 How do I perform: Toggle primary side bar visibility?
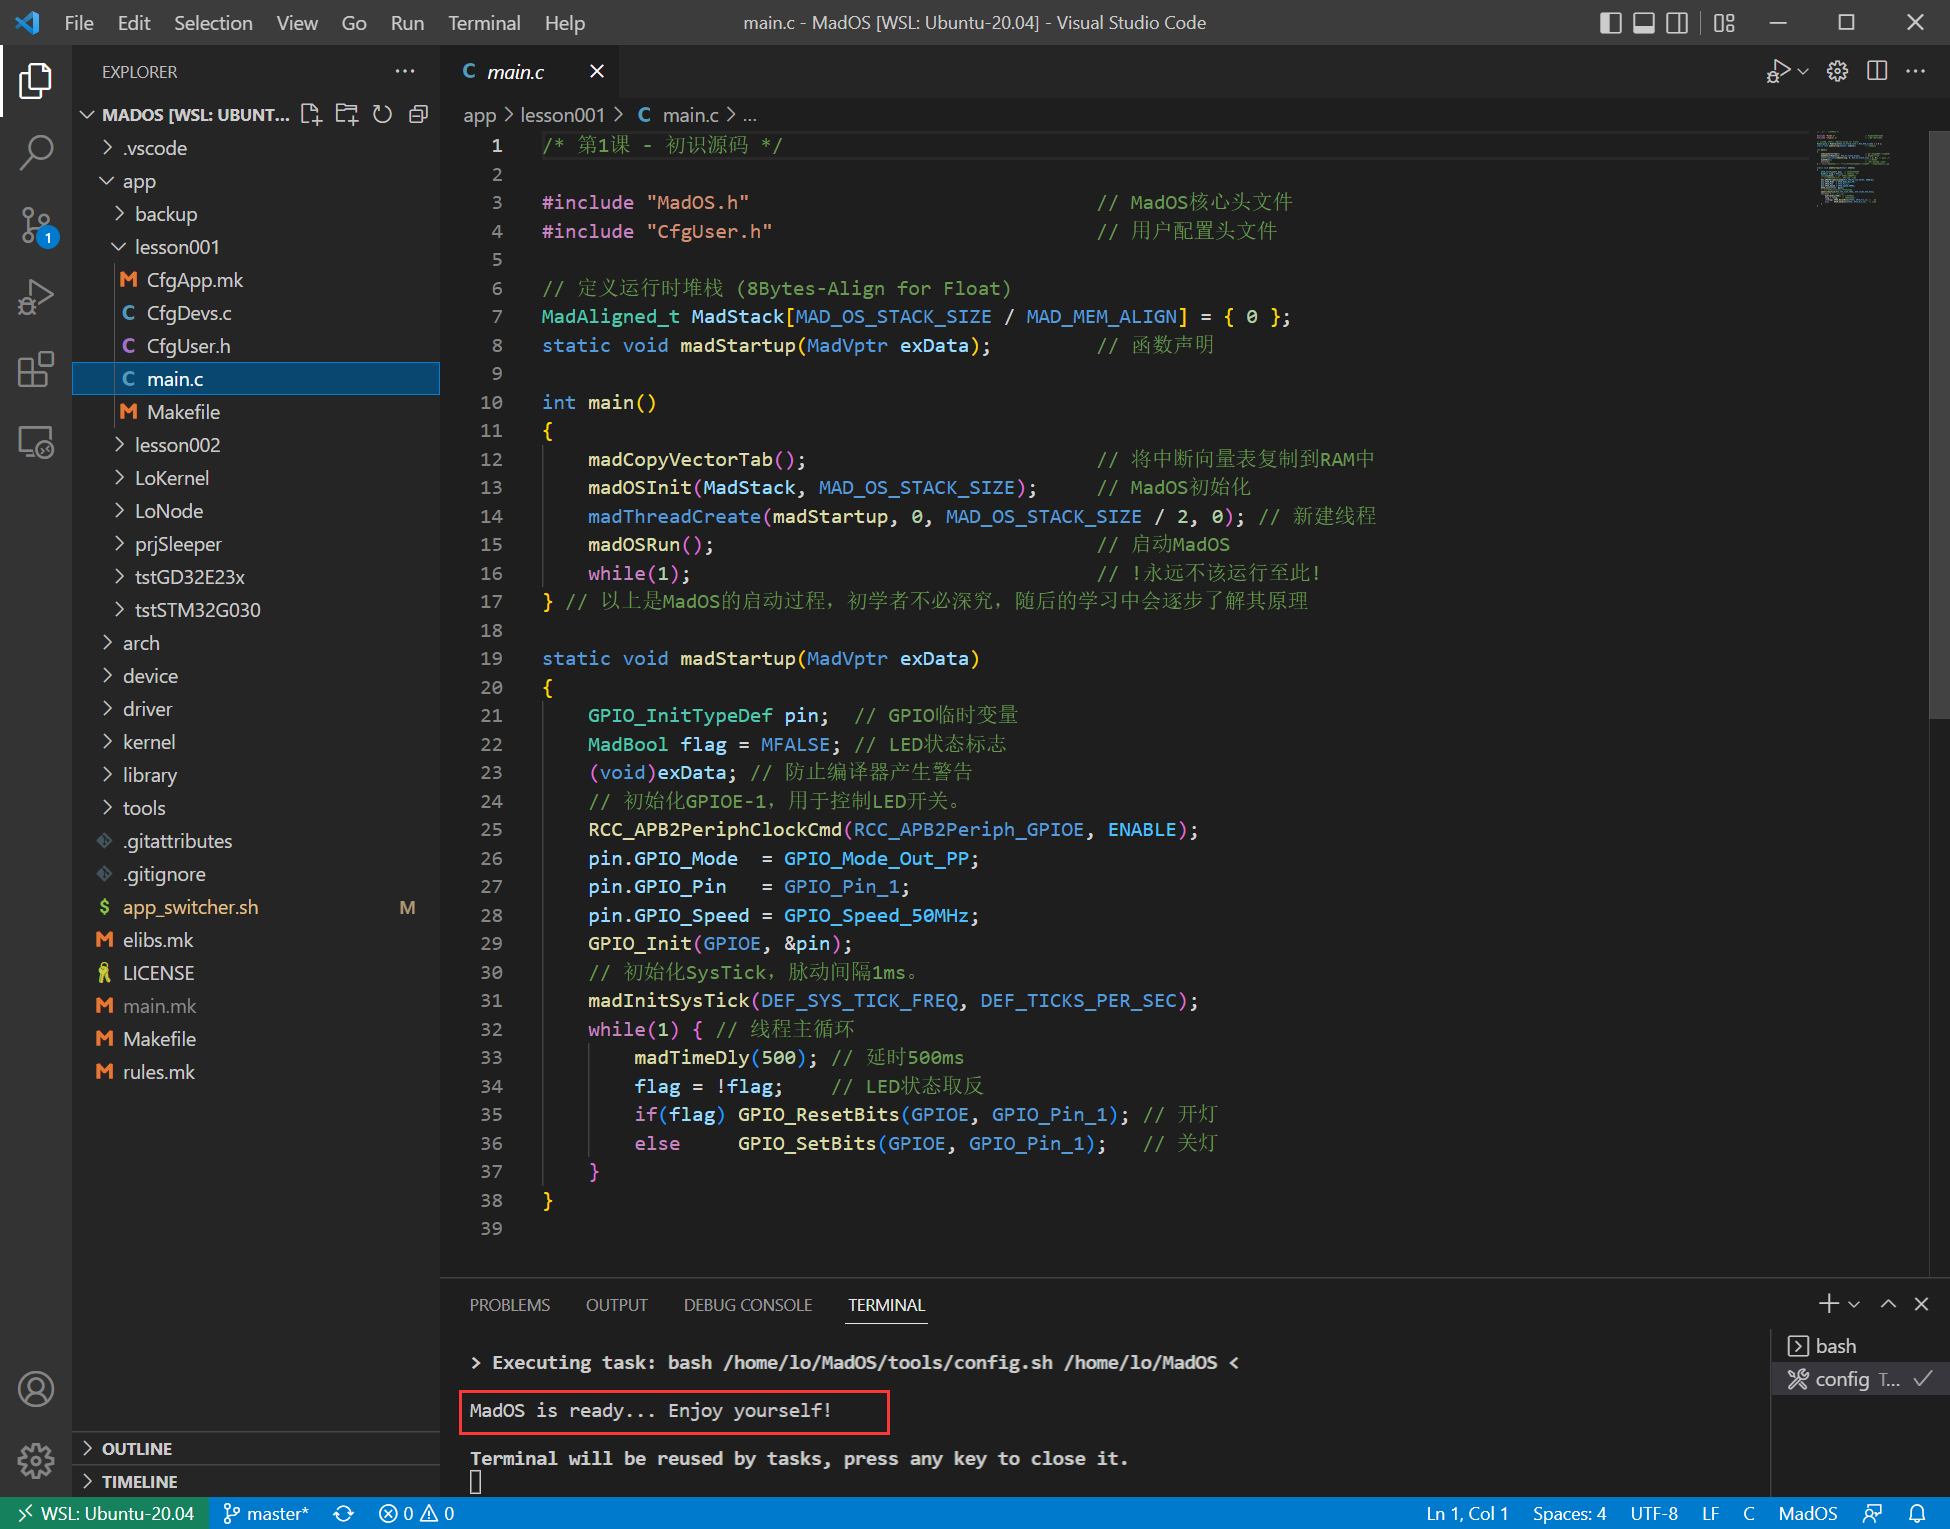(1610, 22)
